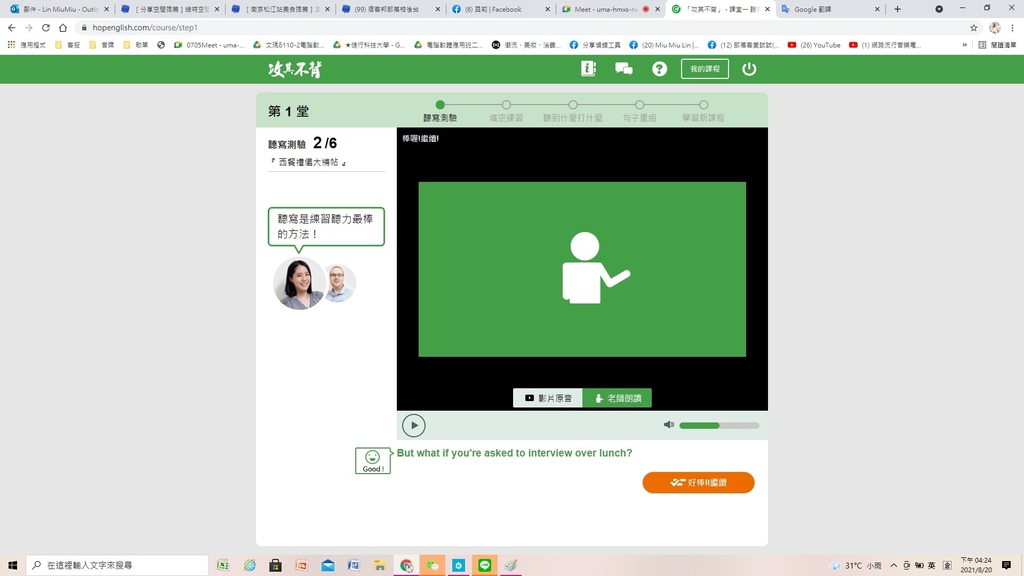Click browser forward arrow
The image size is (1024, 576).
pos(29,27)
